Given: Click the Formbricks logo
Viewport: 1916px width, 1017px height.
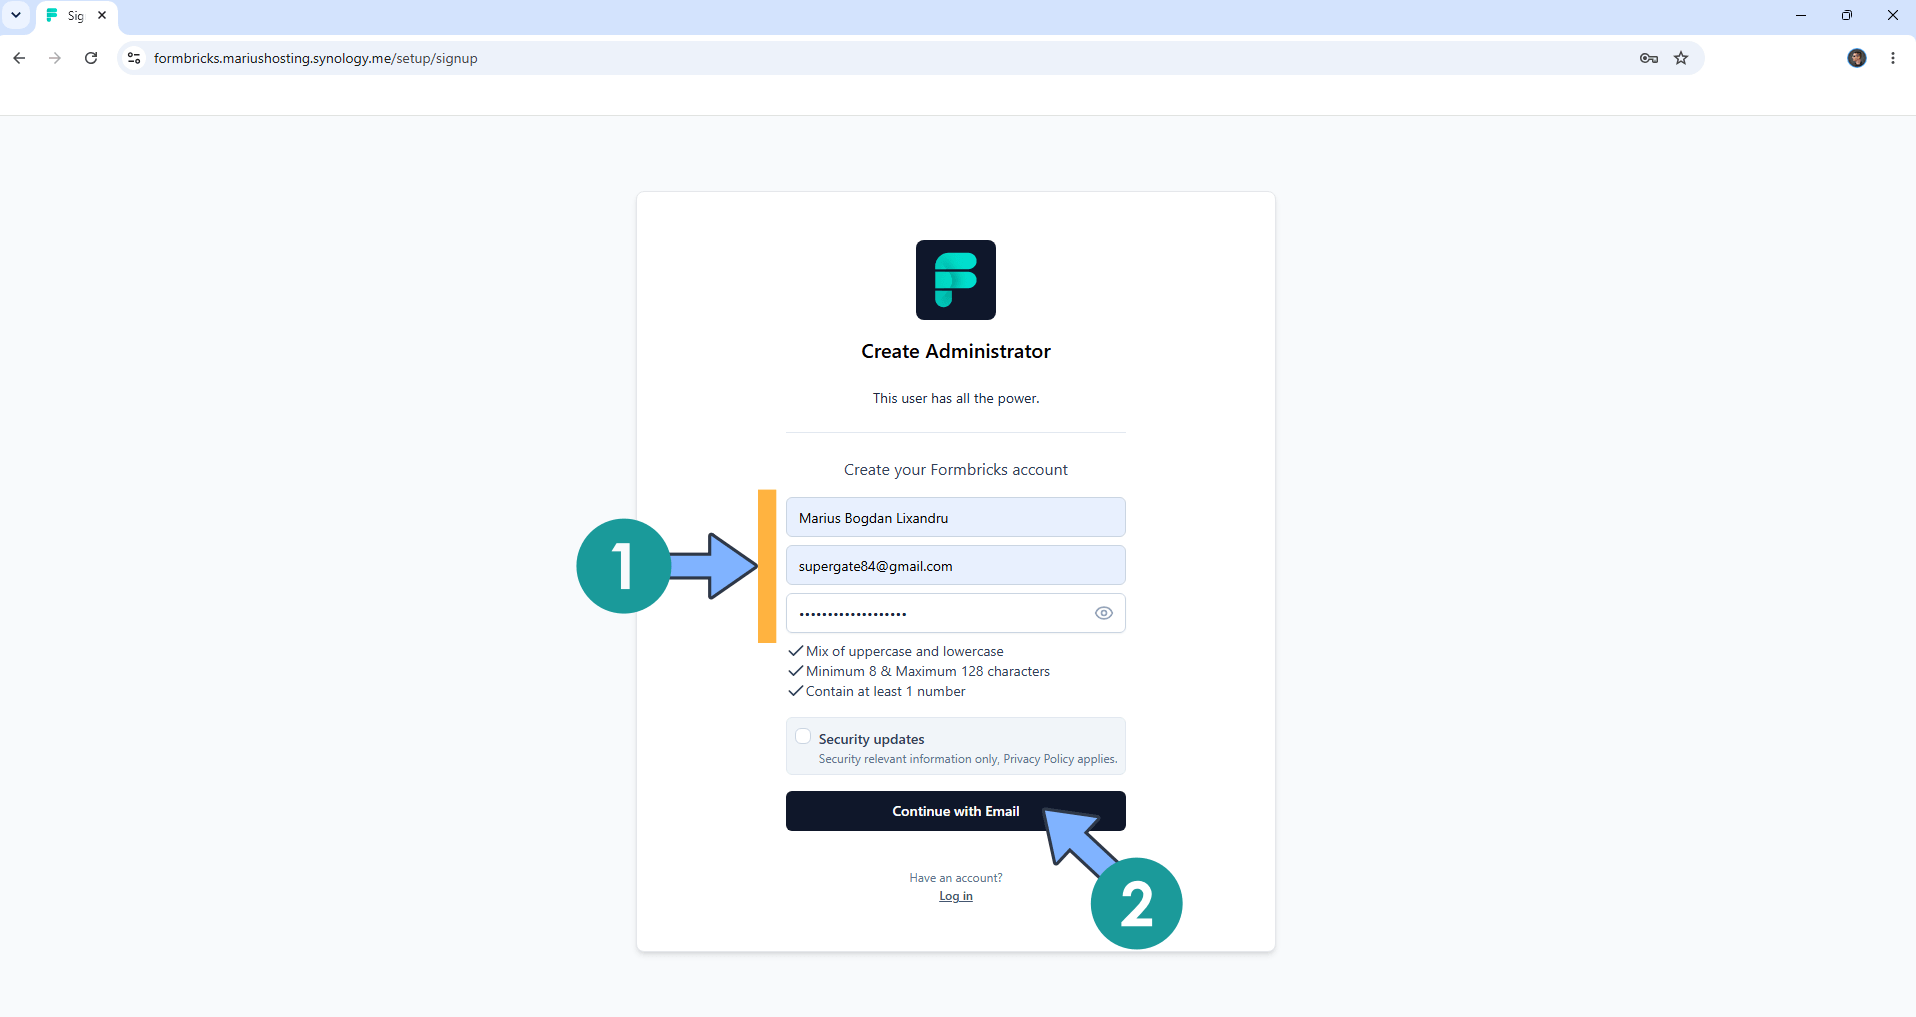Looking at the screenshot, I should (x=956, y=280).
